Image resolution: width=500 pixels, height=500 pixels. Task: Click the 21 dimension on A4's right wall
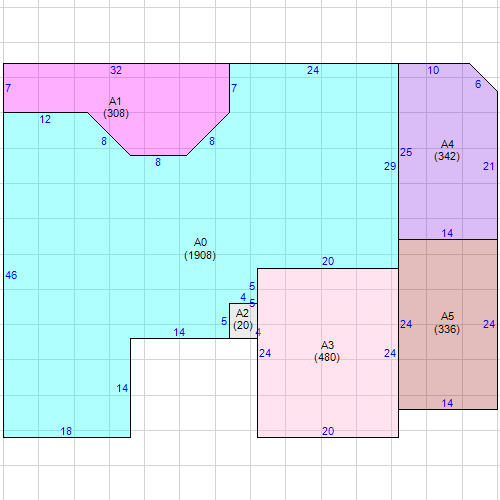coord(489,166)
